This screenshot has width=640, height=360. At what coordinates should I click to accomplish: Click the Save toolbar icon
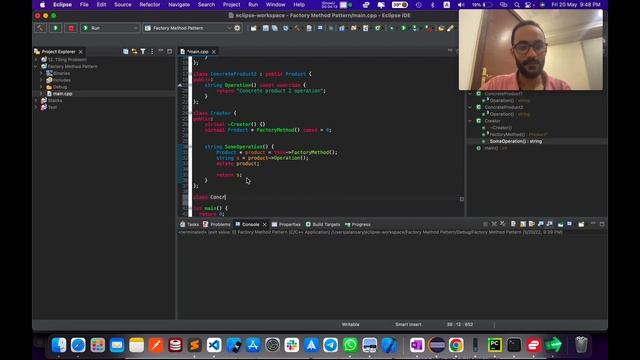point(266,28)
